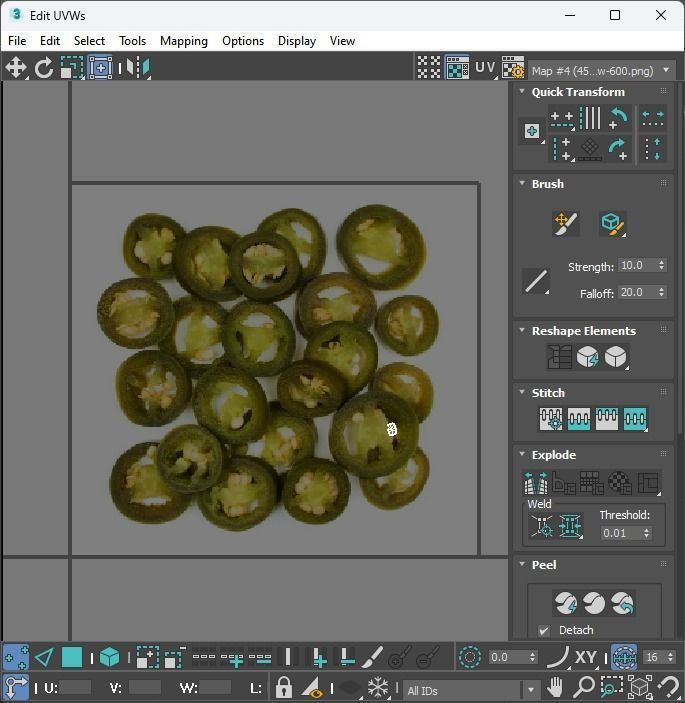Click the Strength value field
This screenshot has height=703, width=685.
[x=637, y=265]
